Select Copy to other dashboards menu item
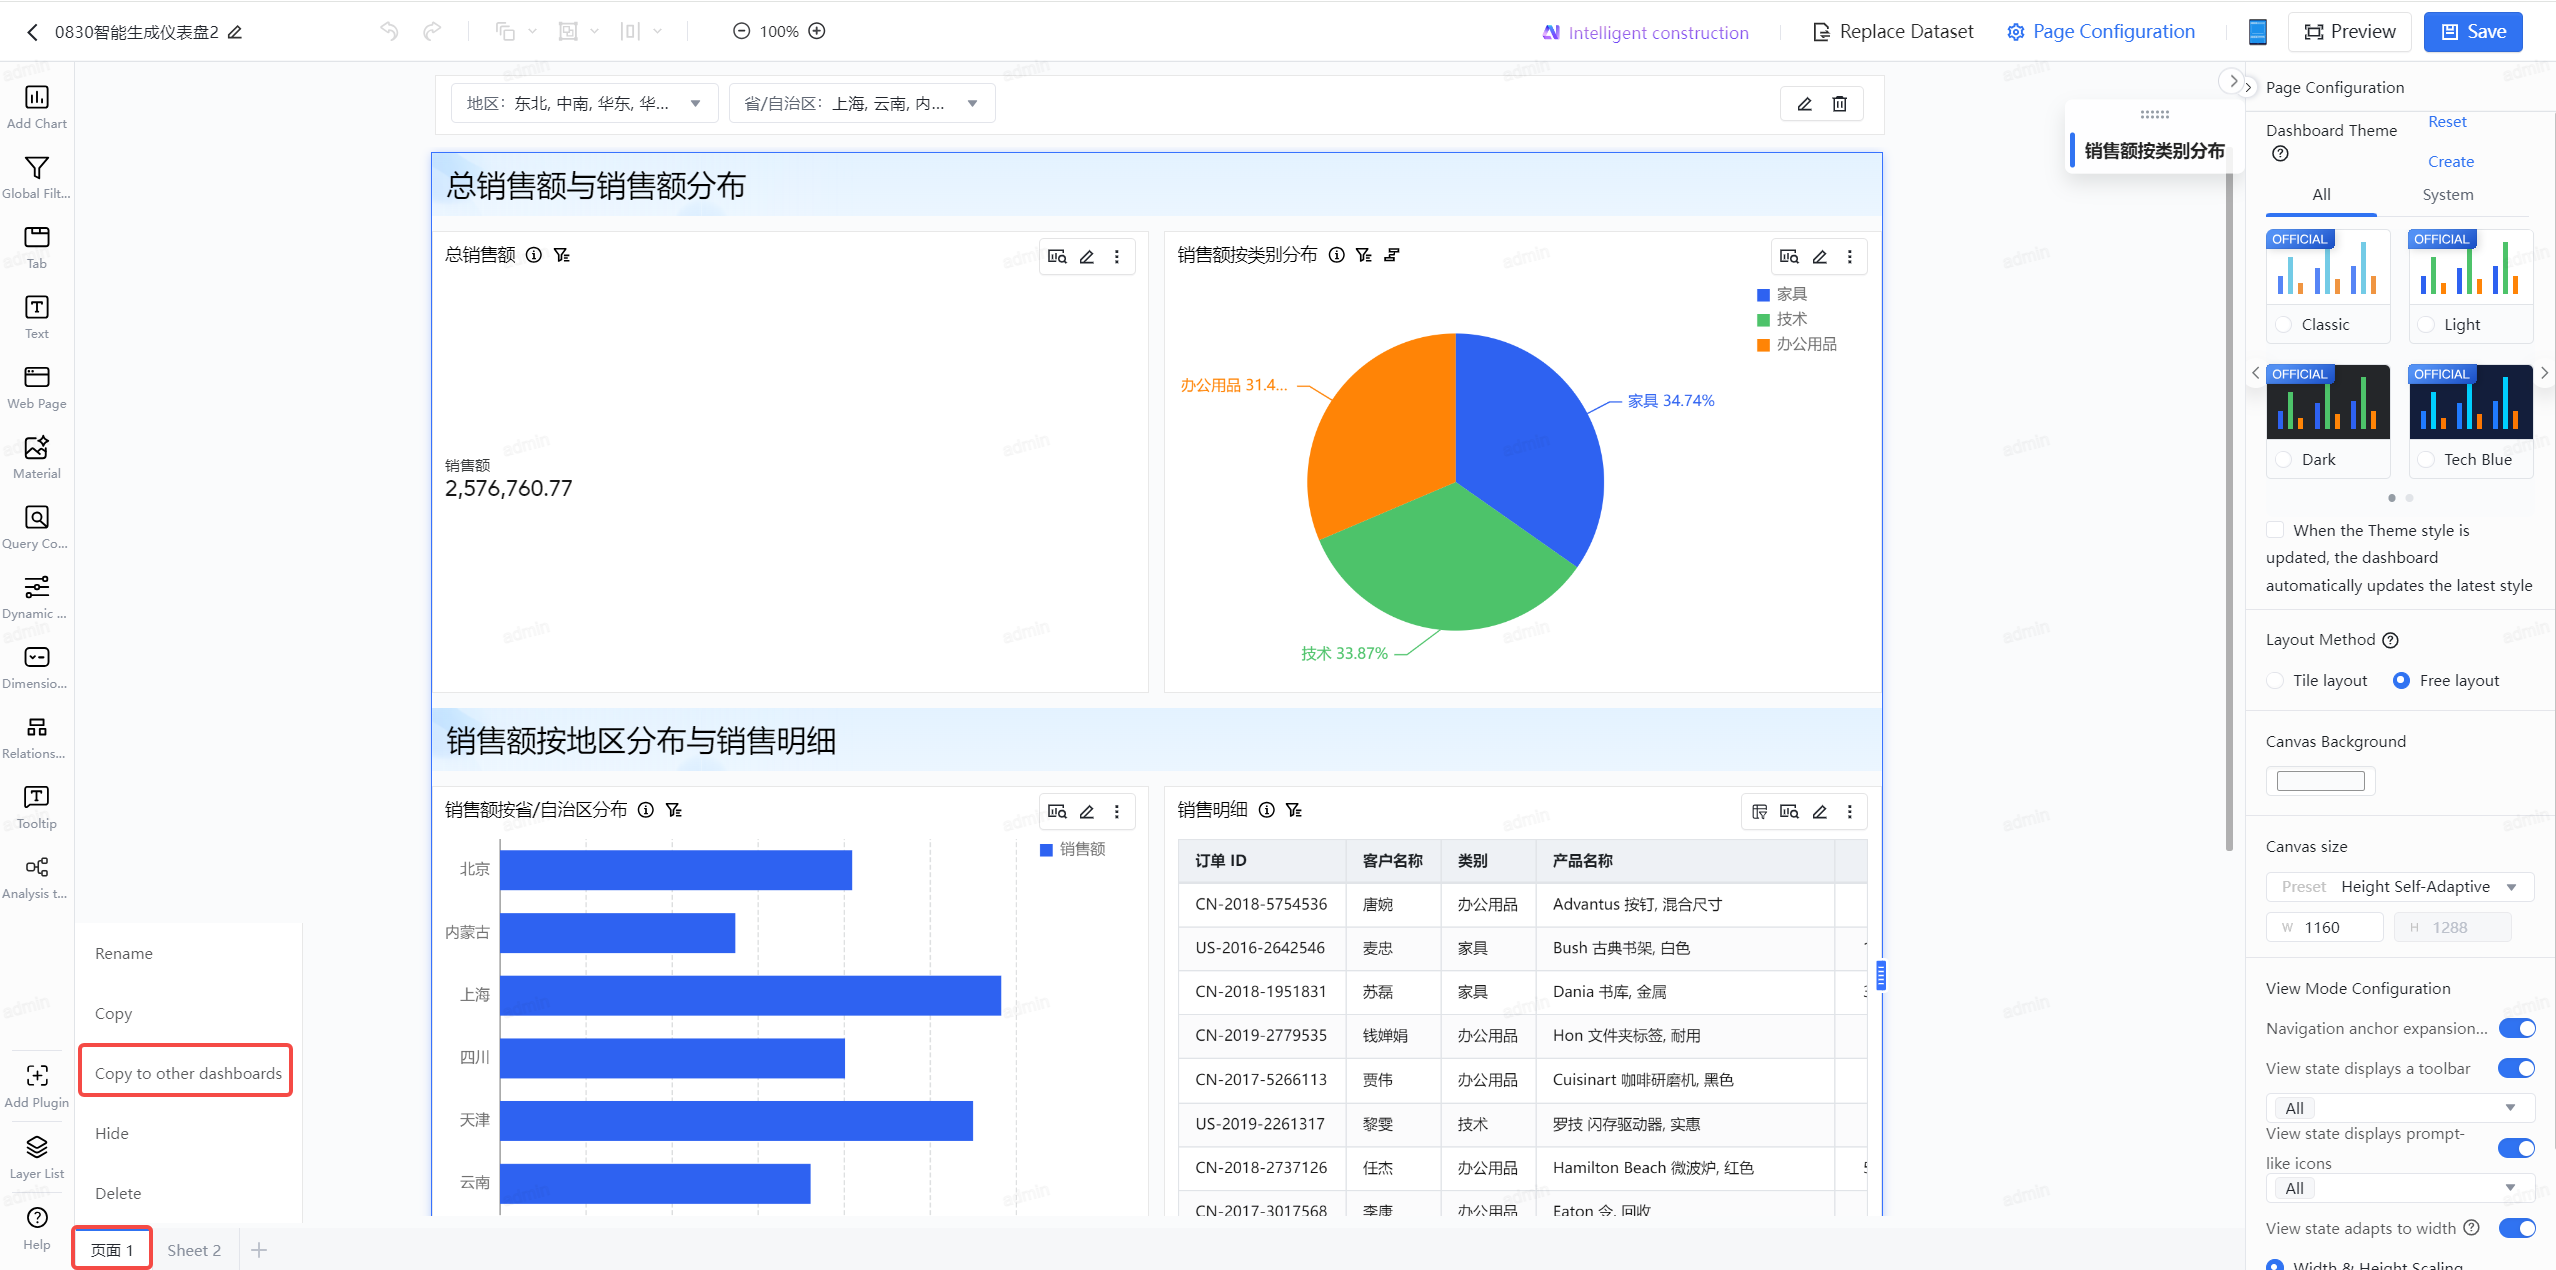The width and height of the screenshot is (2556, 1270). pyautogui.click(x=187, y=1073)
